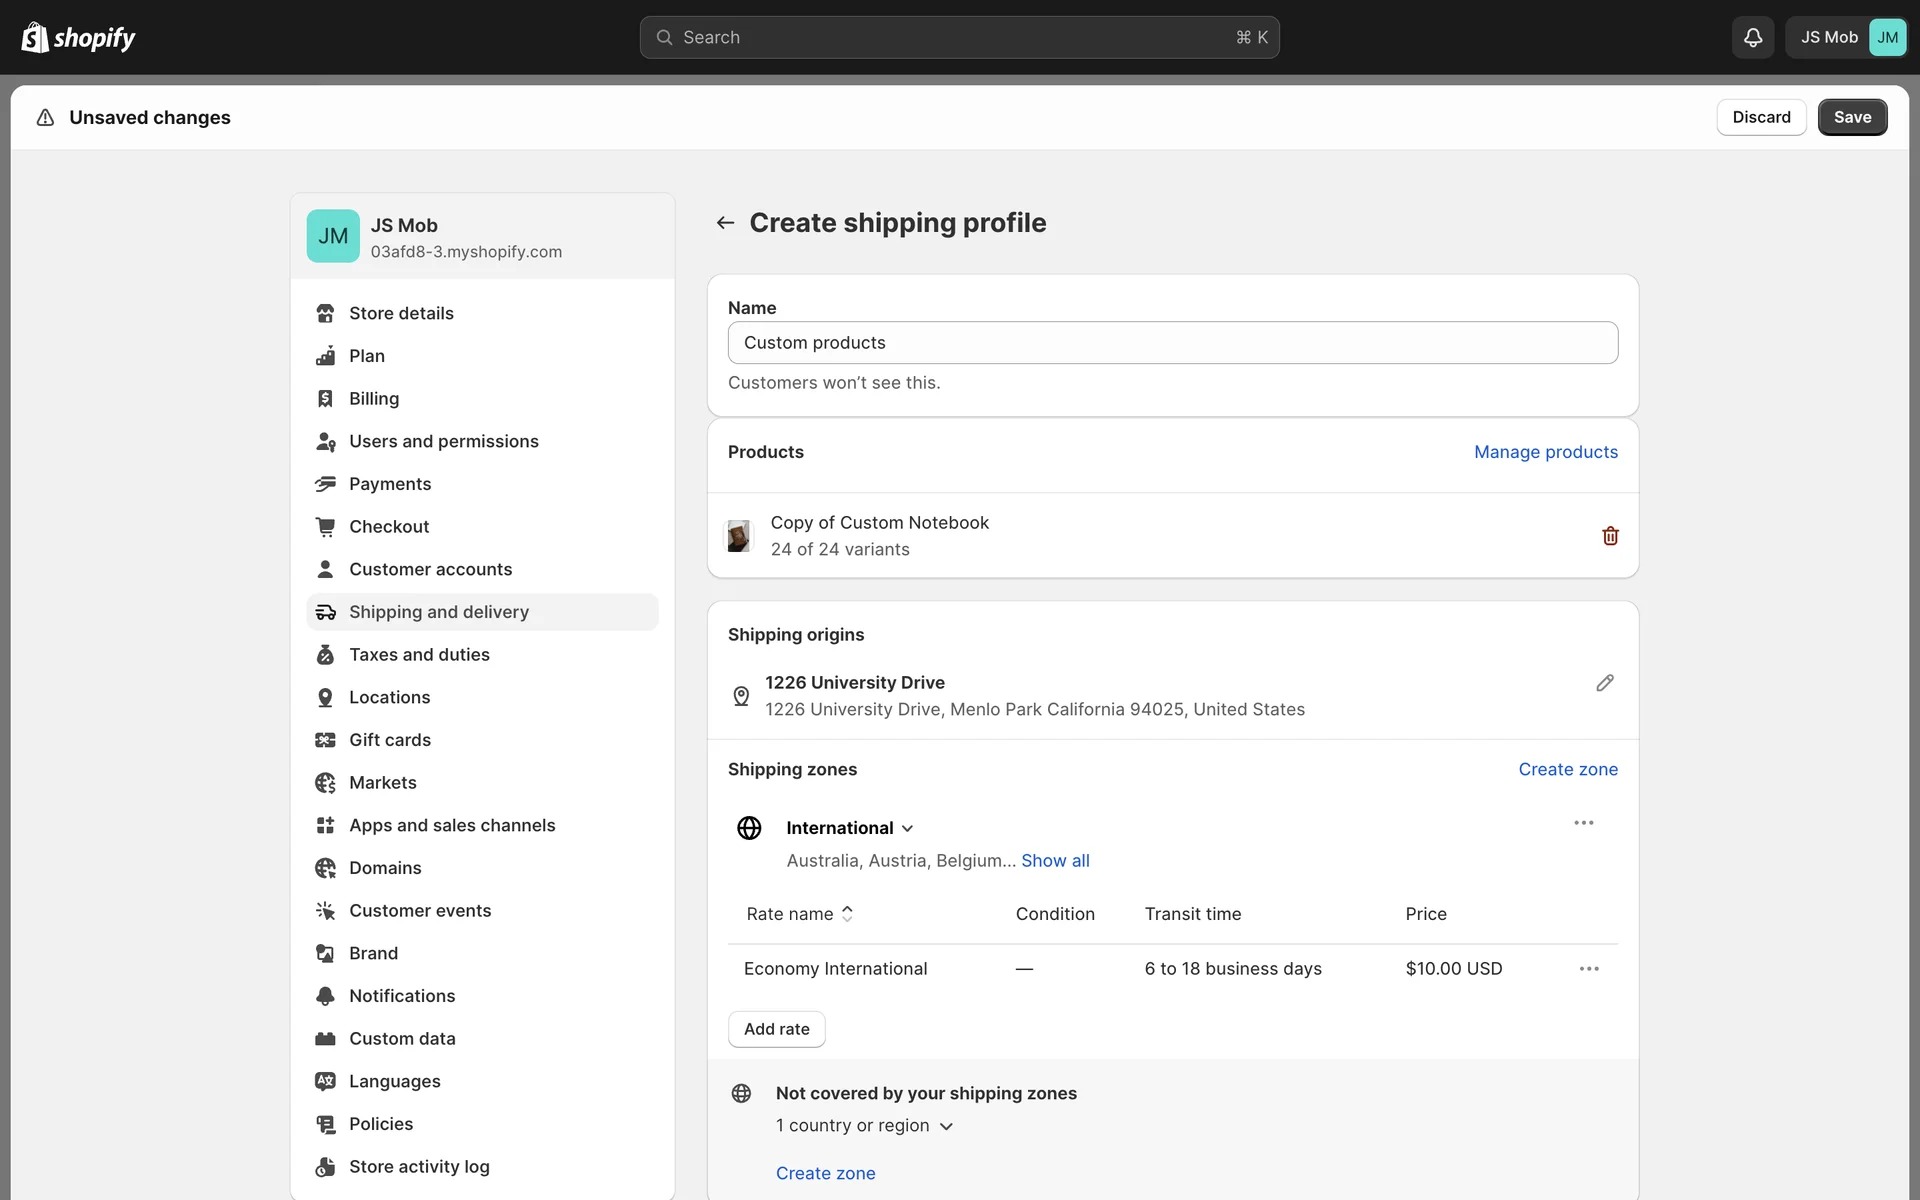1920x1200 pixels.
Task: Click the Save button
Action: point(1851,117)
